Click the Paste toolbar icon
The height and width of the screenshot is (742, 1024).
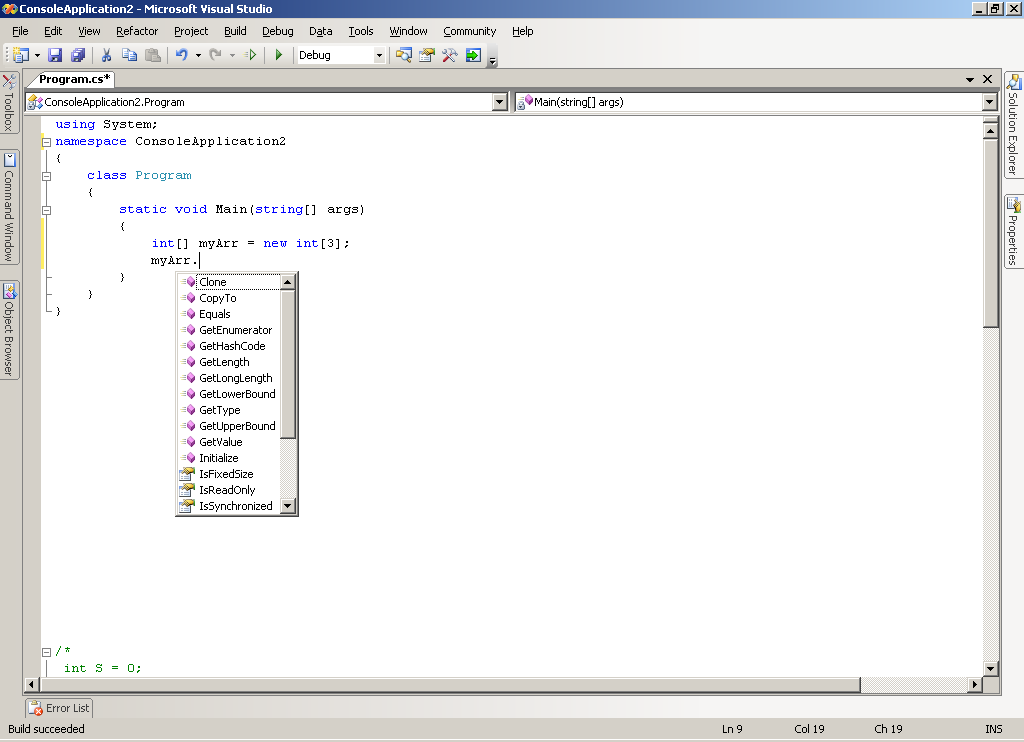click(152, 56)
